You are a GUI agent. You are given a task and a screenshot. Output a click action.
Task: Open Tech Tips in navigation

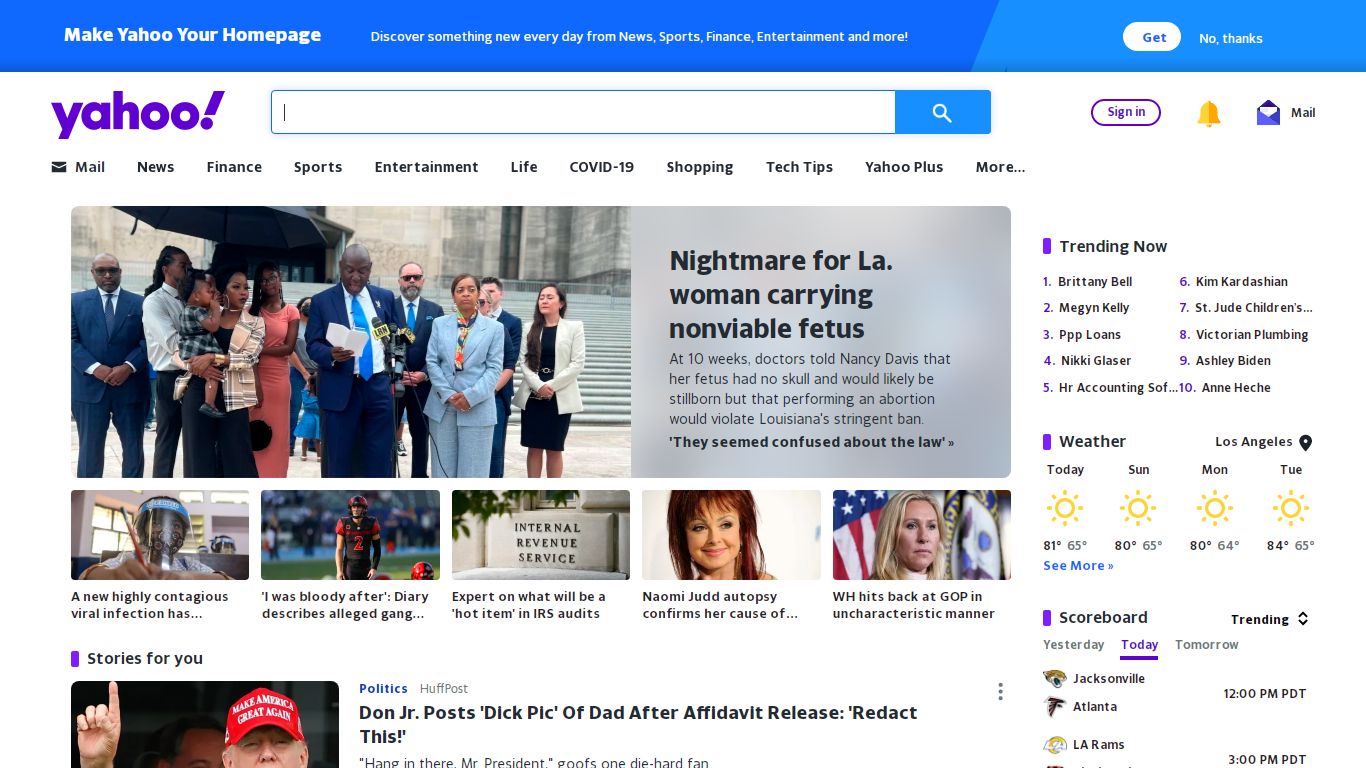coord(799,167)
